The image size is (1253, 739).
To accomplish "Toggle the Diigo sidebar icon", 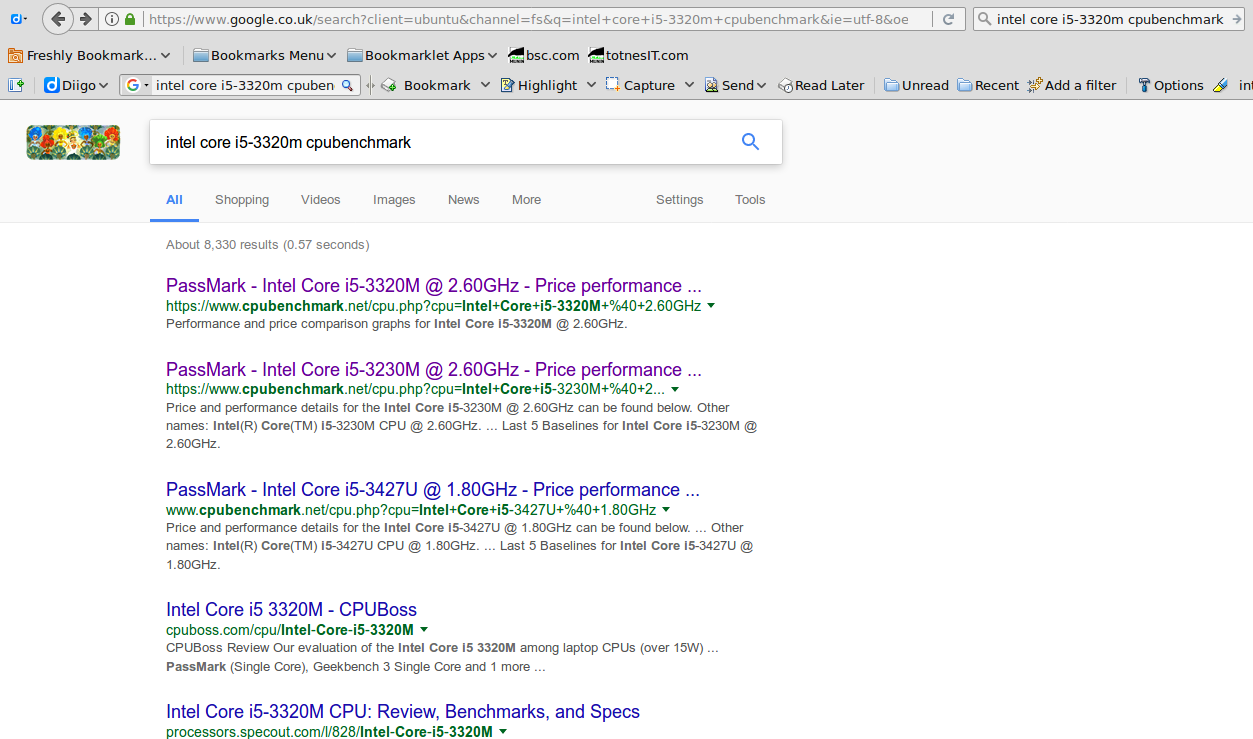I will coord(16,85).
